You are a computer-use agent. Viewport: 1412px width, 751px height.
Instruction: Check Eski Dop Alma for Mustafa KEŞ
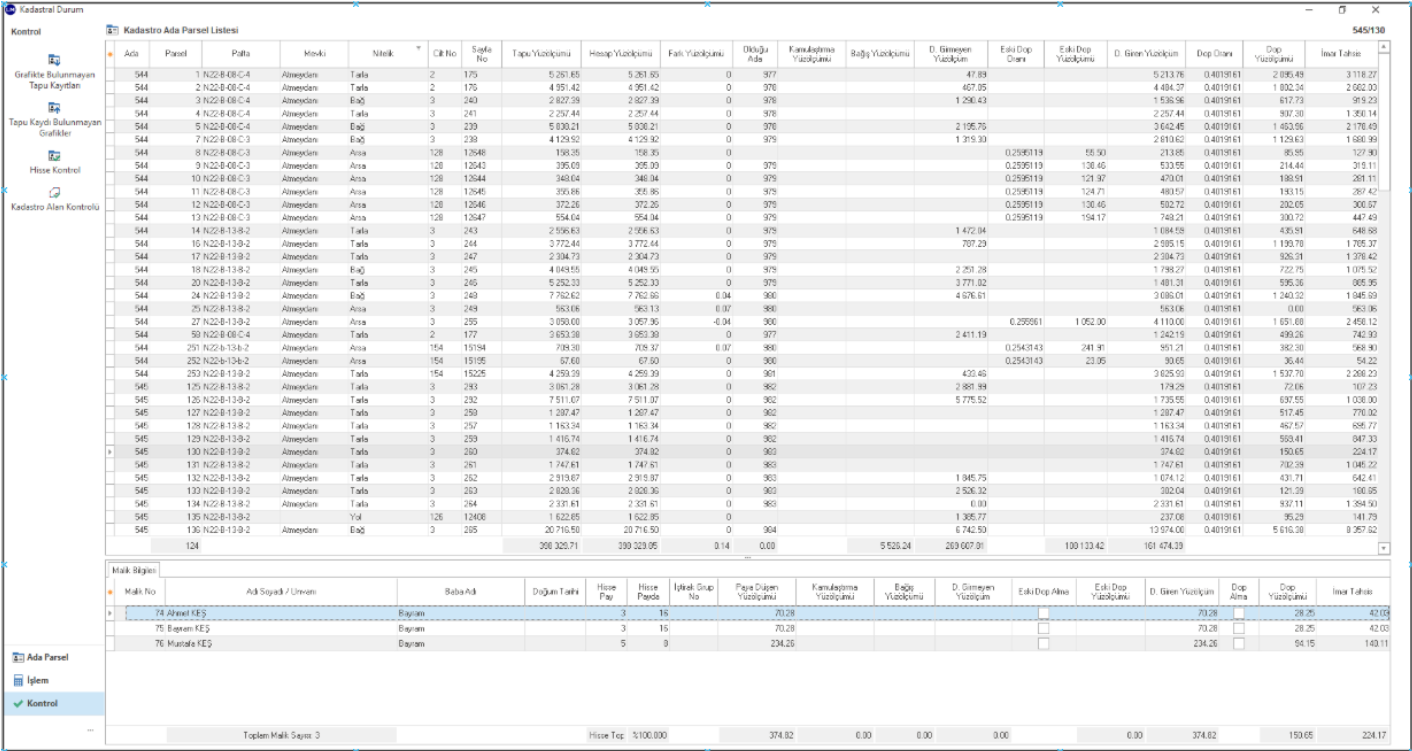1043,644
